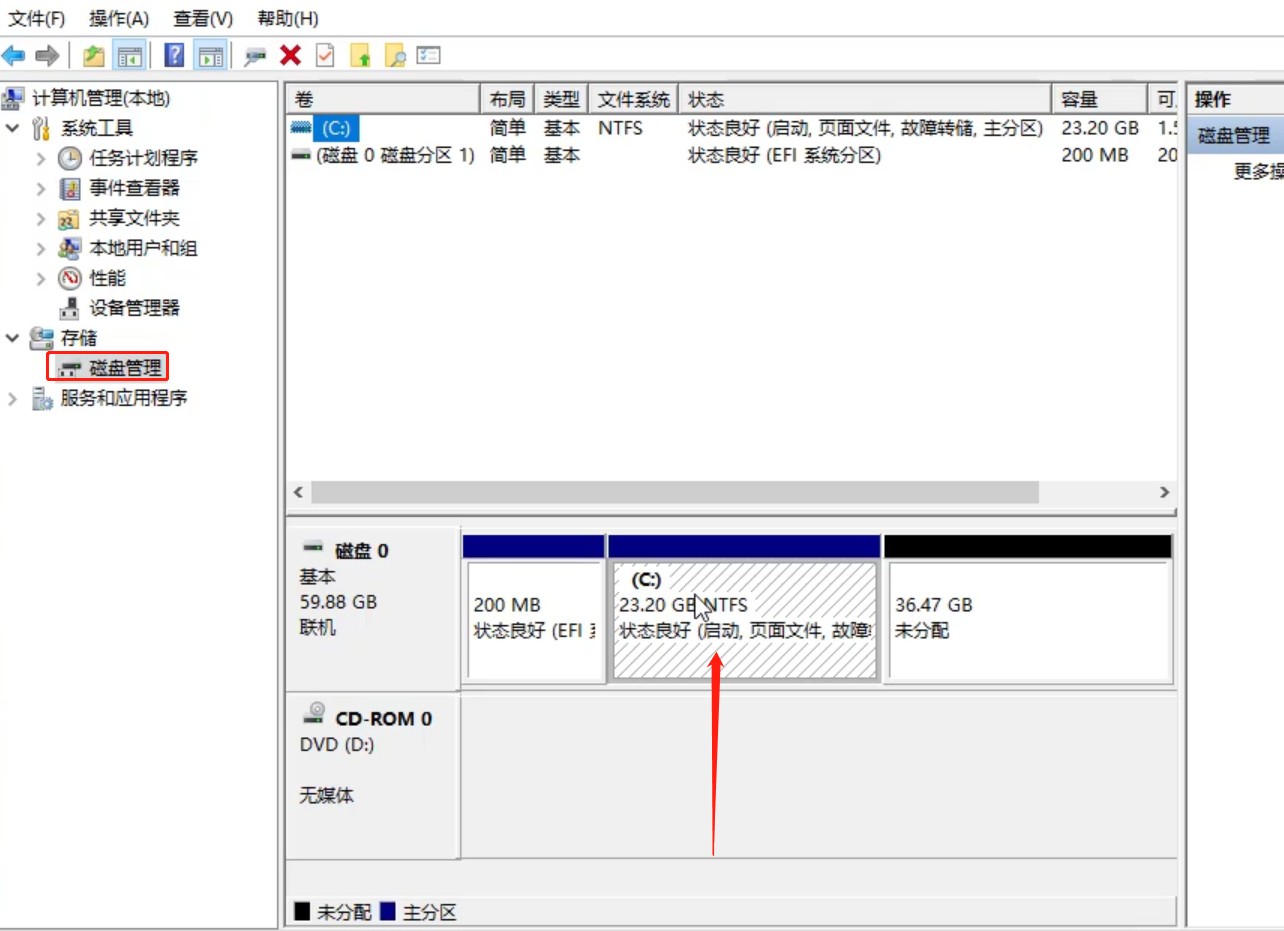
Task: Click the checklist settings view icon
Action: (x=429, y=55)
